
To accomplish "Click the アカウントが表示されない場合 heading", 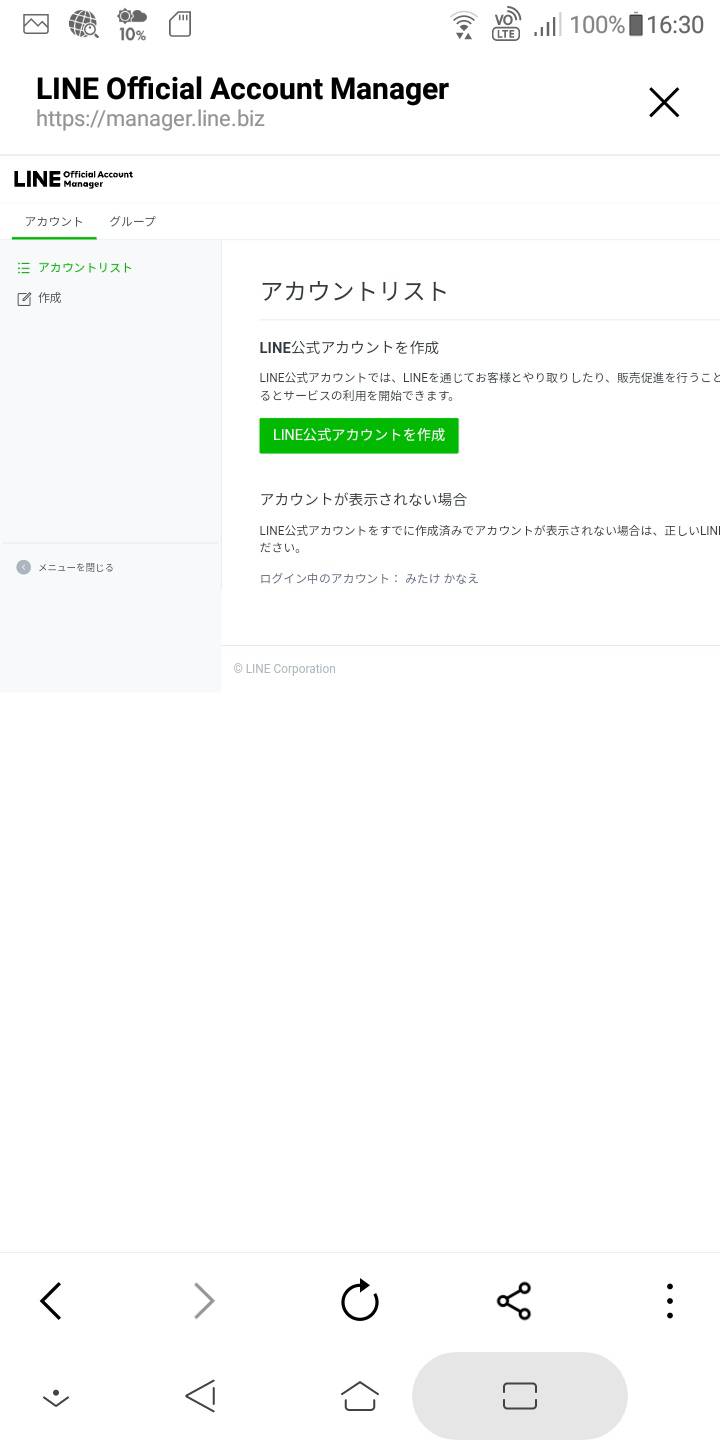I will 363,499.
